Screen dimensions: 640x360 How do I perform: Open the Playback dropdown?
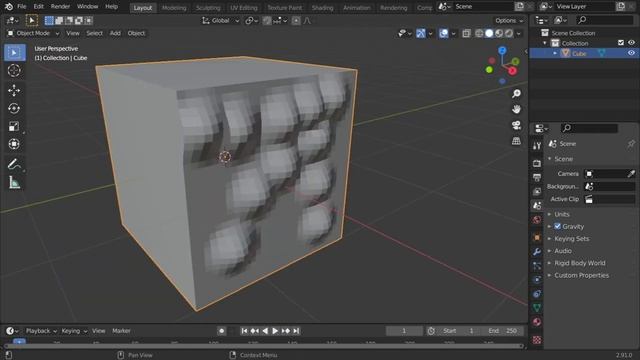click(x=41, y=331)
